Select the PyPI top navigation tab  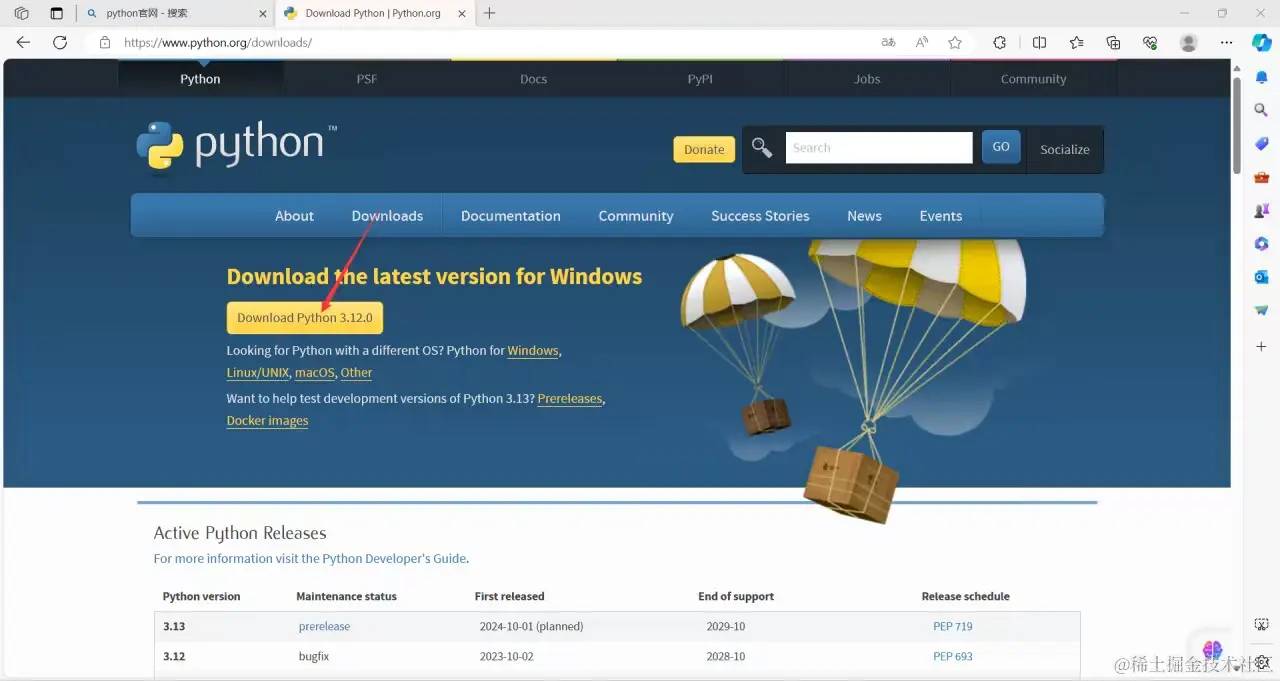click(700, 79)
